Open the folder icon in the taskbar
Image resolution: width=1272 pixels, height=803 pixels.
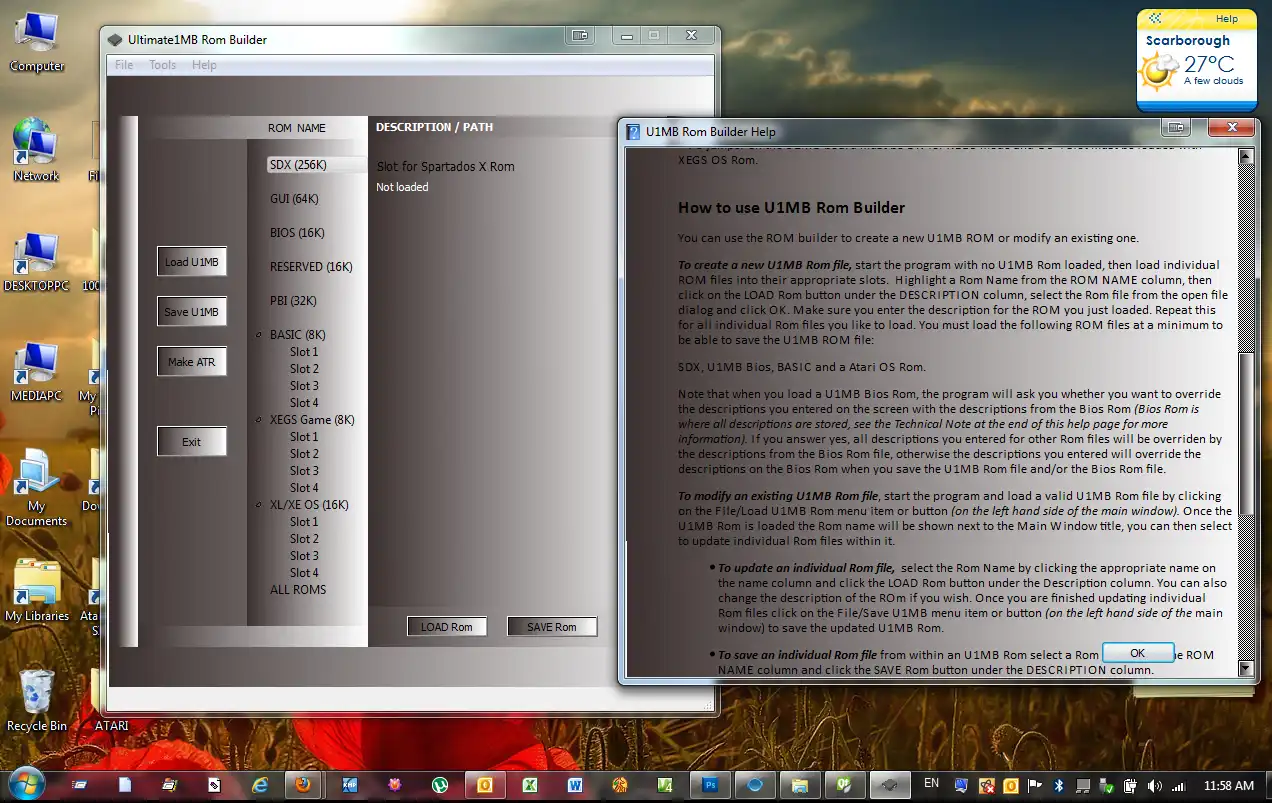(x=799, y=785)
